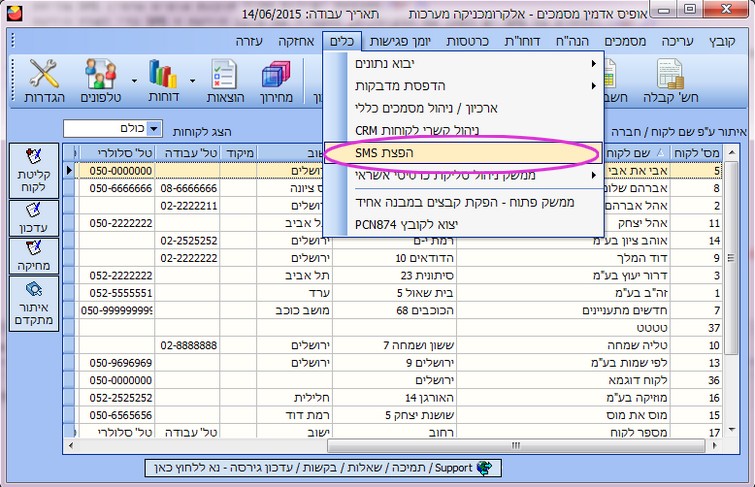This screenshot has width=755, height=487.
Task: Select יצוא לקובץ PCN874 entry
Action: pos(463,224)
